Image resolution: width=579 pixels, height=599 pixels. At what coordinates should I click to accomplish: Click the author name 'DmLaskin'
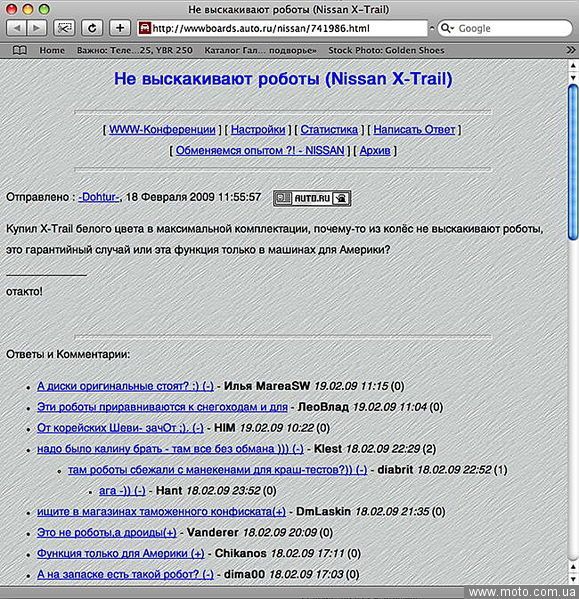(323, 512)
